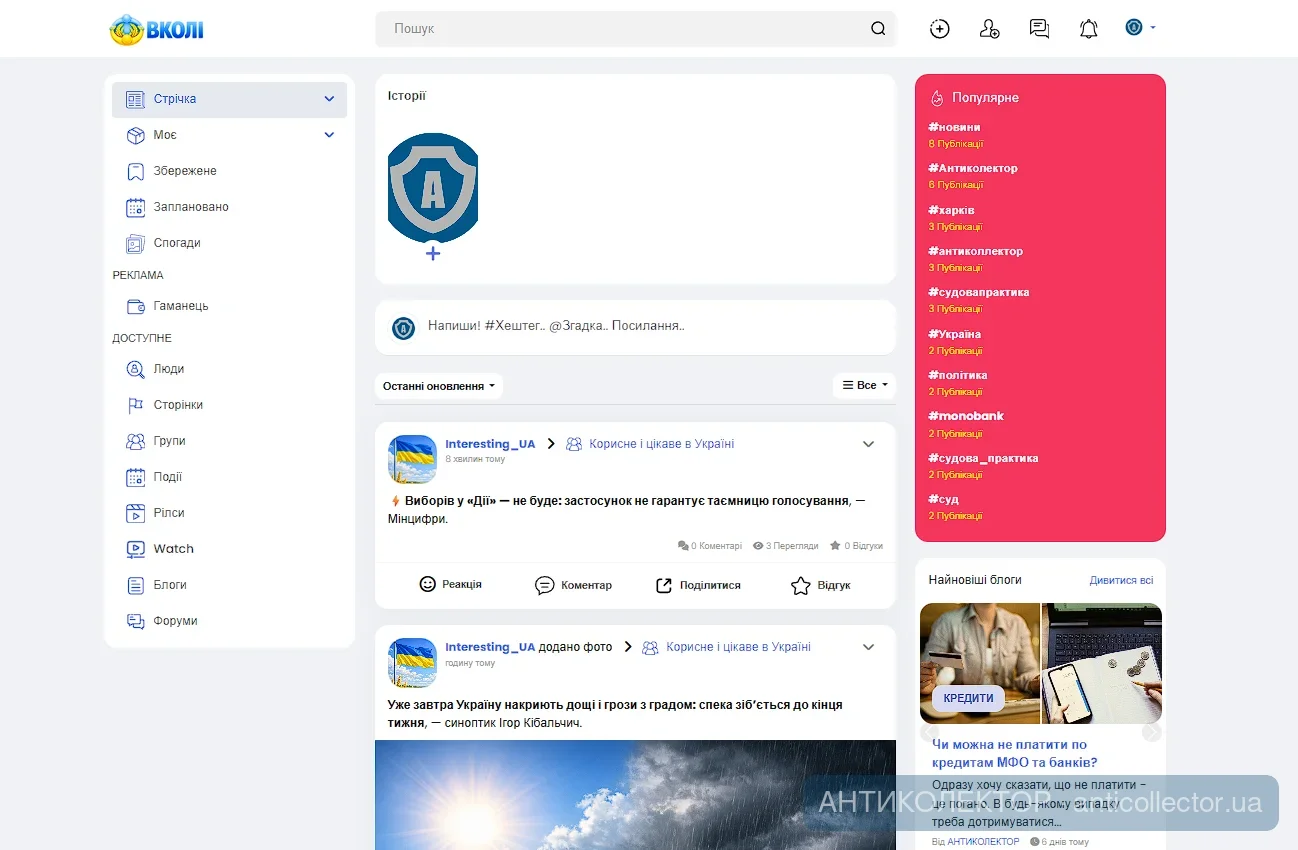Open post options chevron for Виборів у «Дії» post
The image size is (1298, 850).
(868, 444)
